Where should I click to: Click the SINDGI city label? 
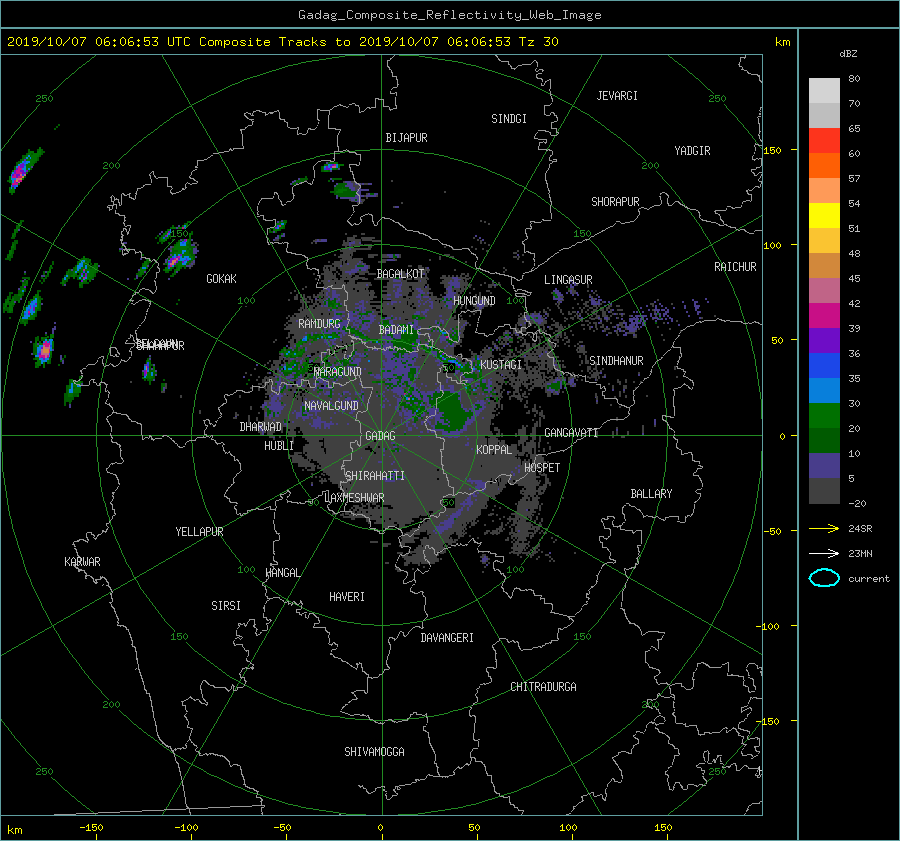pyautogui.click(x=509, y=119)
